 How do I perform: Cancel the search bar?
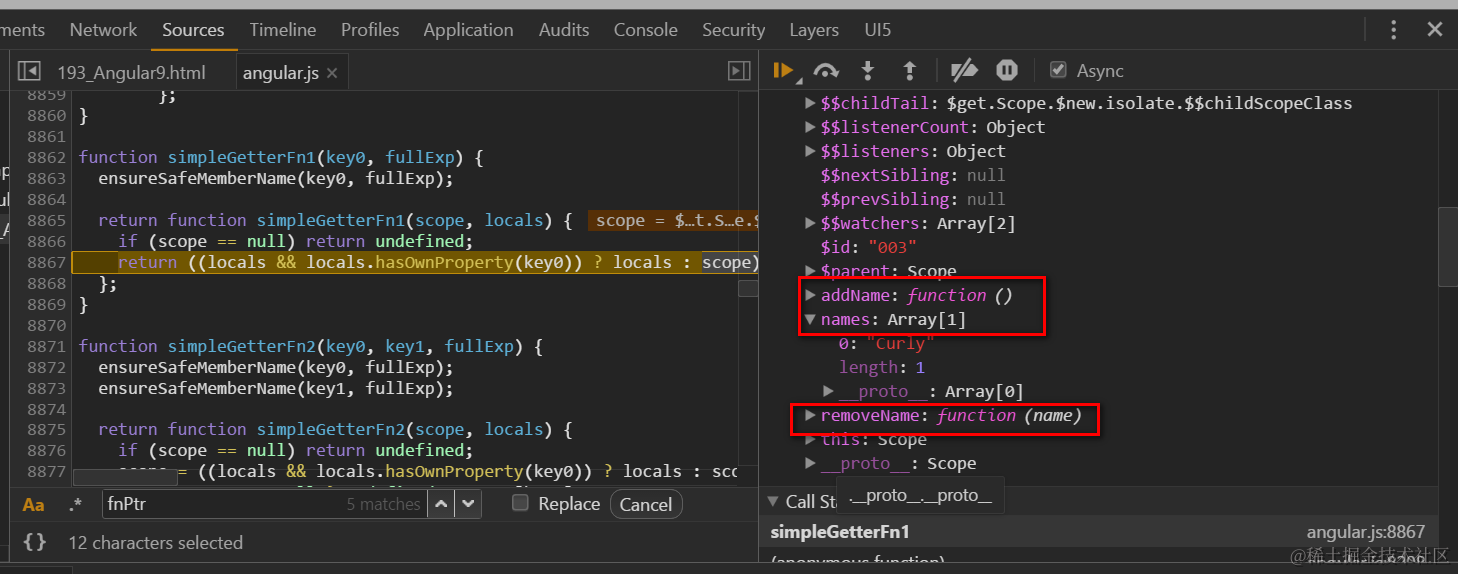[646, 504]
